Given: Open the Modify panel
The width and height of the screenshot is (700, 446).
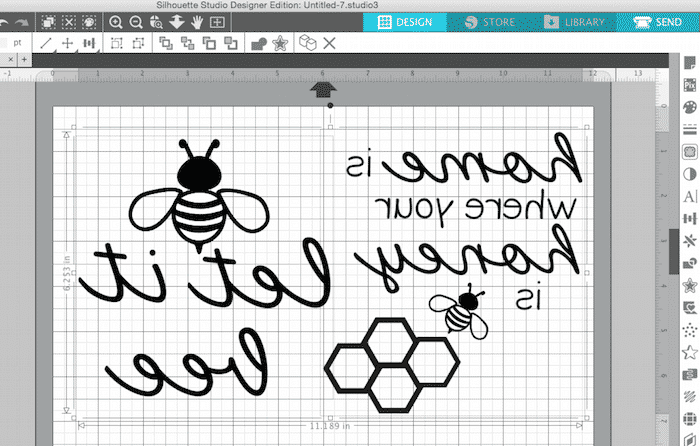Looking at the screenshot, I should (690, 263).
